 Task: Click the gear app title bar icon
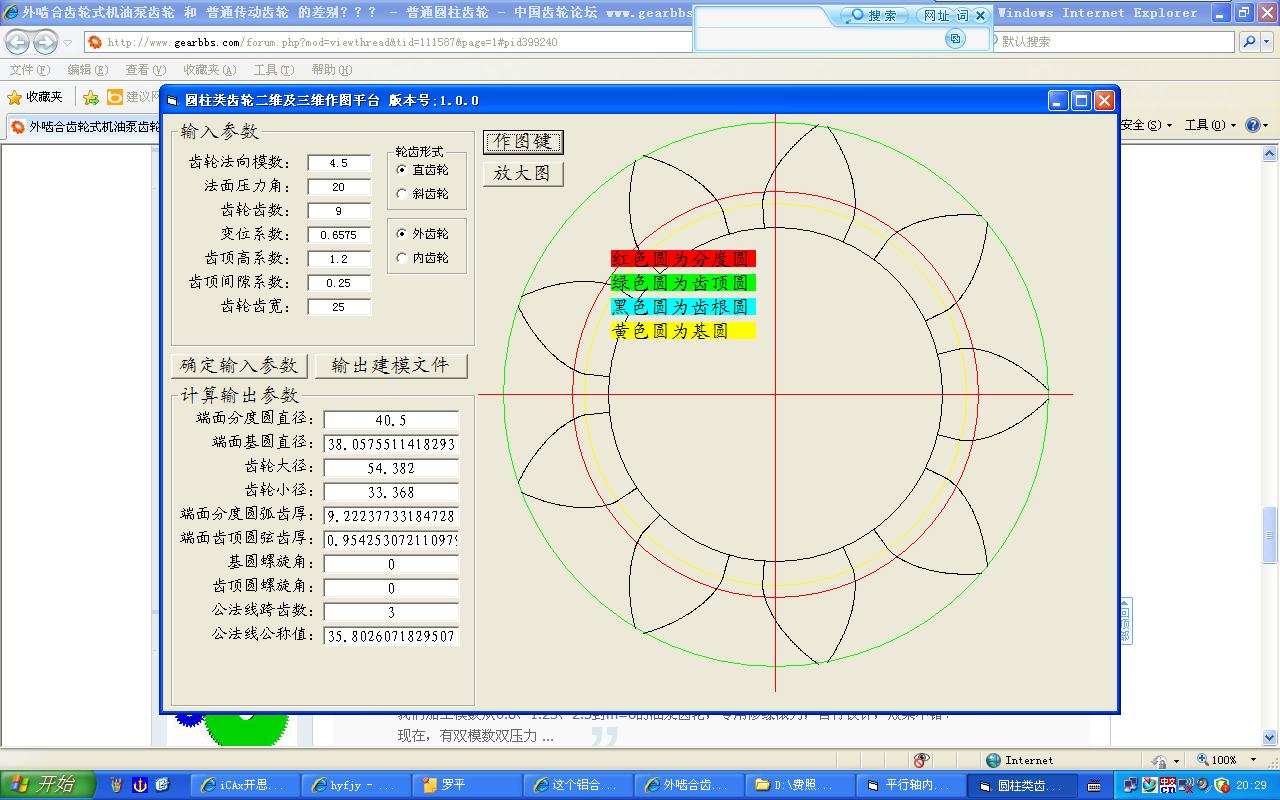coord(172,100)
